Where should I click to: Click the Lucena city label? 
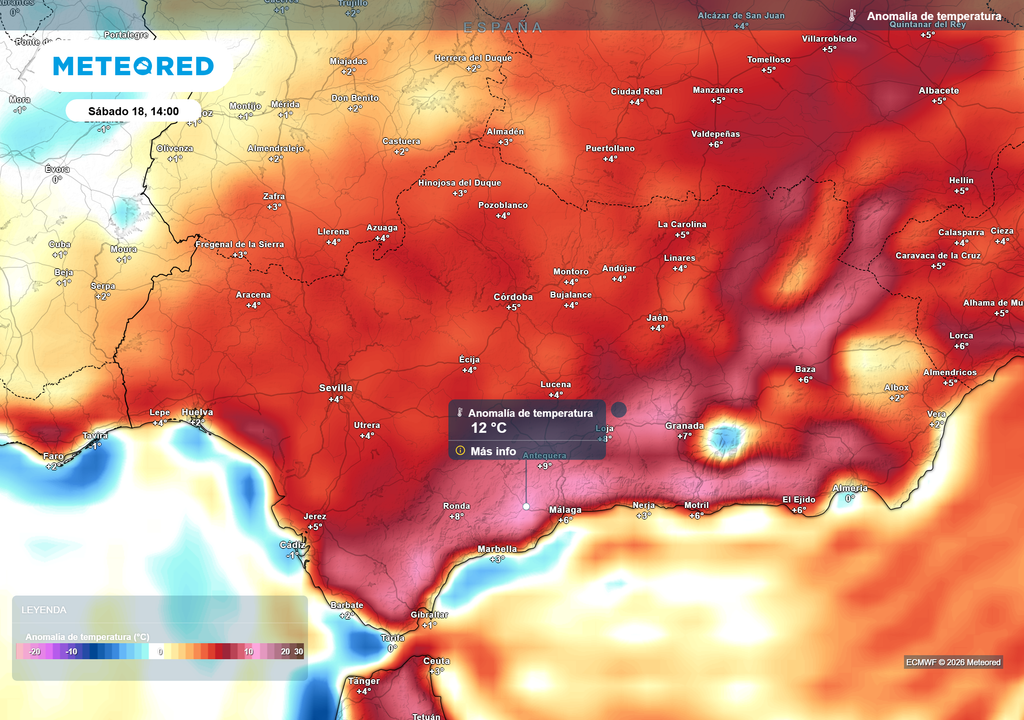click(556, 384)
